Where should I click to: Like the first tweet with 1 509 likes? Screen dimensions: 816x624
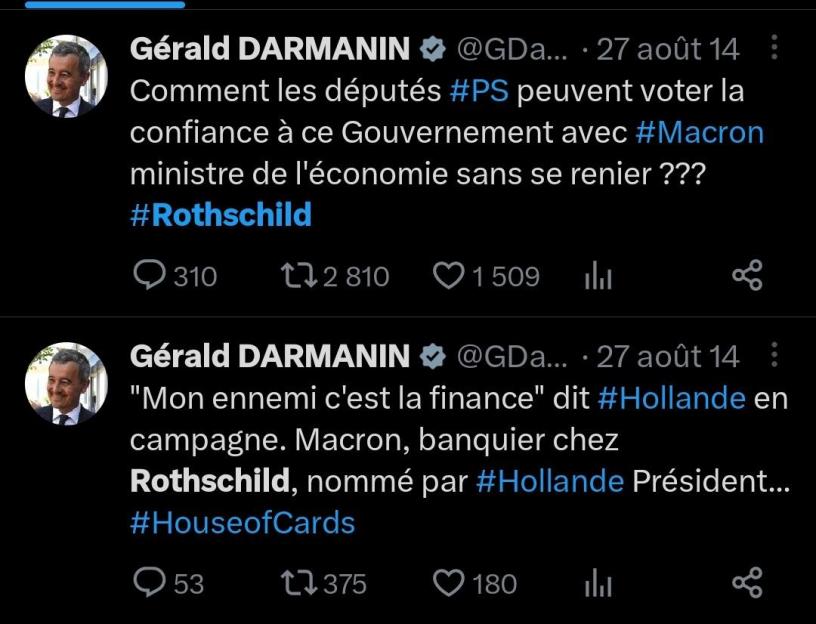click(448, 276)
